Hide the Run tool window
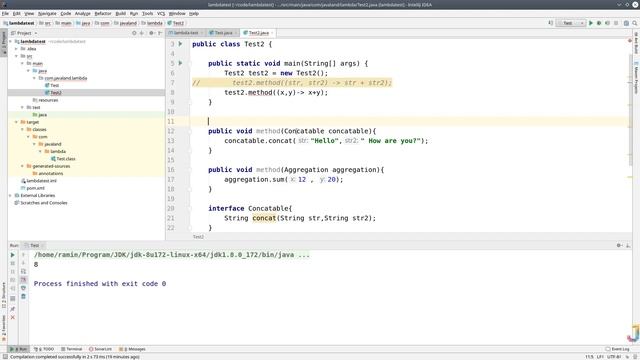This screenshot has width=640, height=360. pos(628,245)
